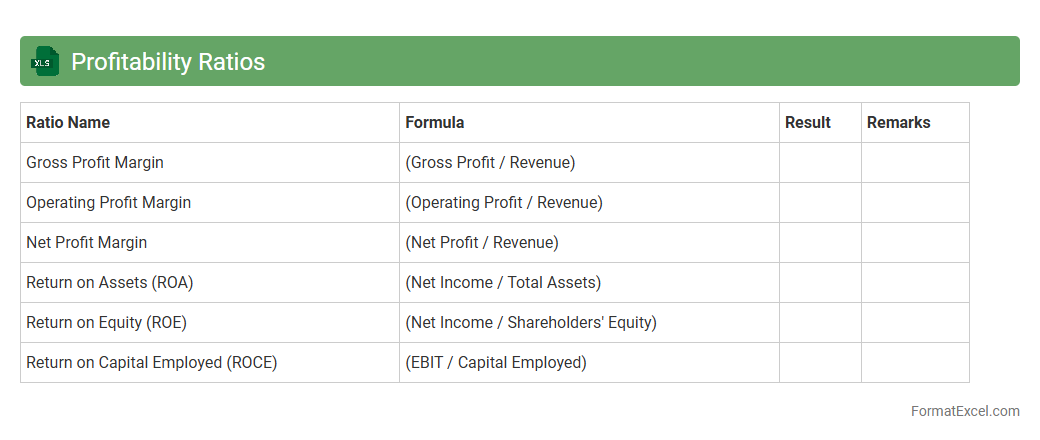The width and height of the screenshot is (1040, 440).
Task: Select the Result column header
Action: [x=808, y=123]
